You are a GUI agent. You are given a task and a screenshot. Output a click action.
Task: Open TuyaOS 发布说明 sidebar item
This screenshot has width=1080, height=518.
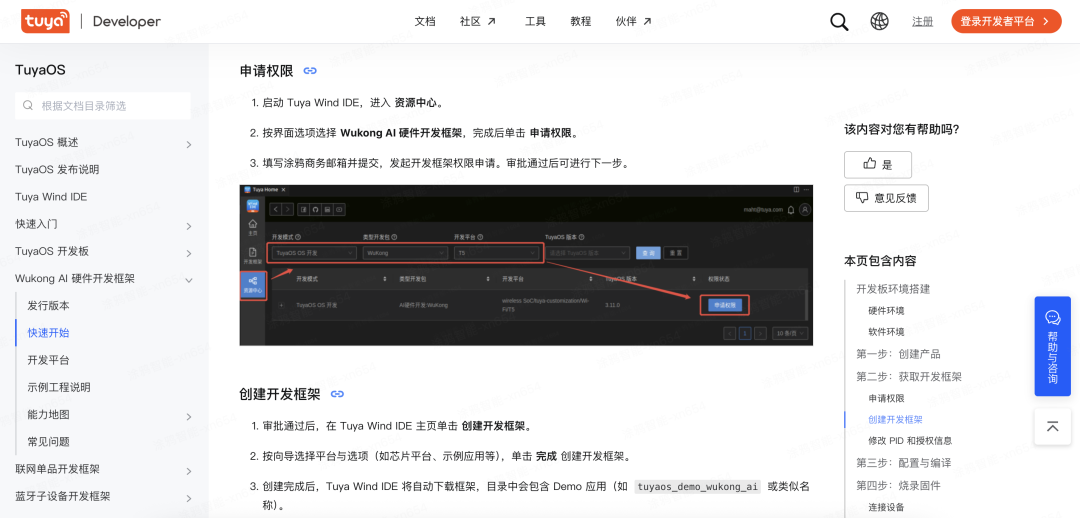coord(57,169)
